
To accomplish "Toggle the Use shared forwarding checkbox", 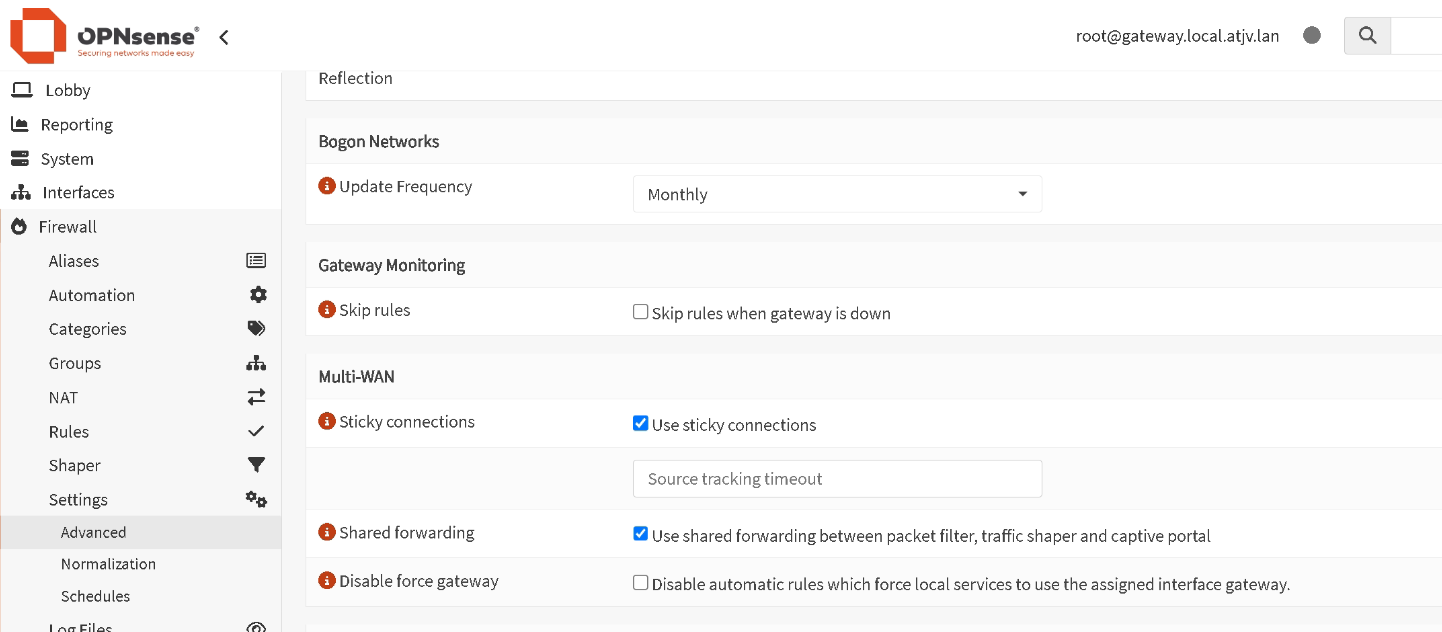I will [x=641, y=535].
